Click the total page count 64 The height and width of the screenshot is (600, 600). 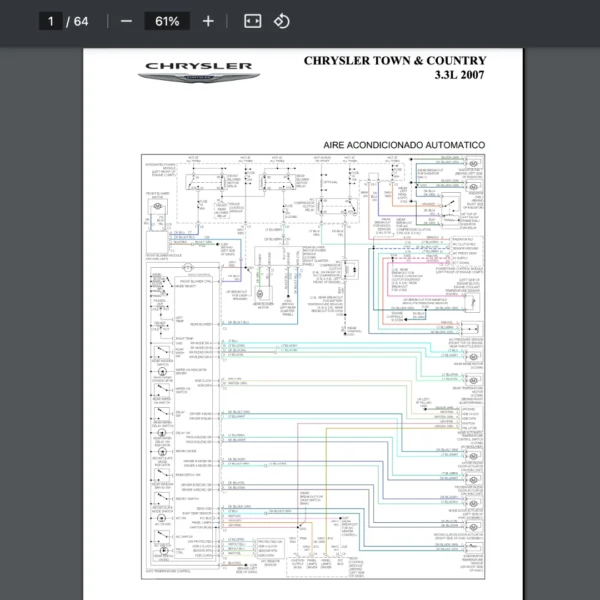coord(81,21)
